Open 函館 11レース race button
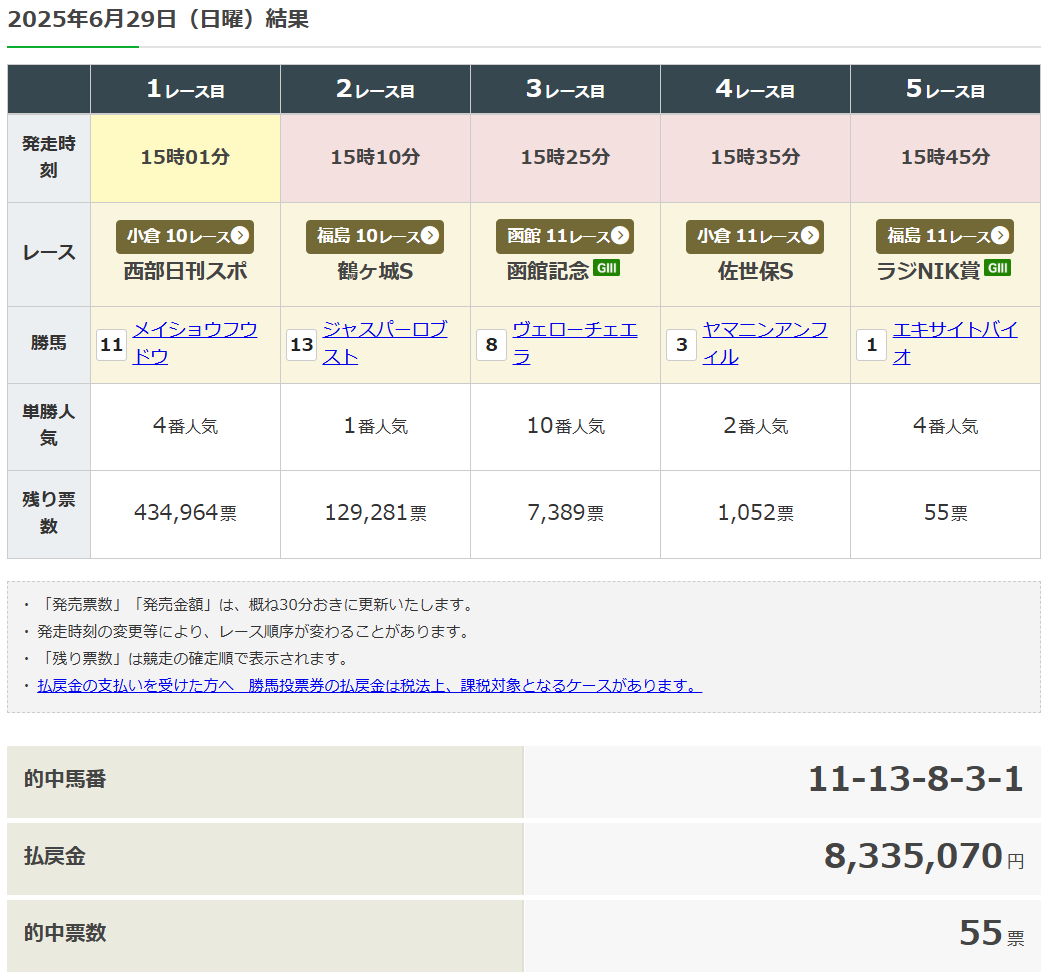 pyautogui.click(x=564, y=236)
